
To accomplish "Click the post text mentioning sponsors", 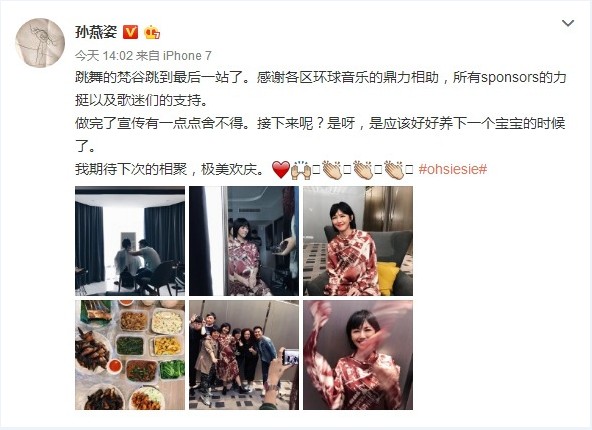I will (320, 88).
